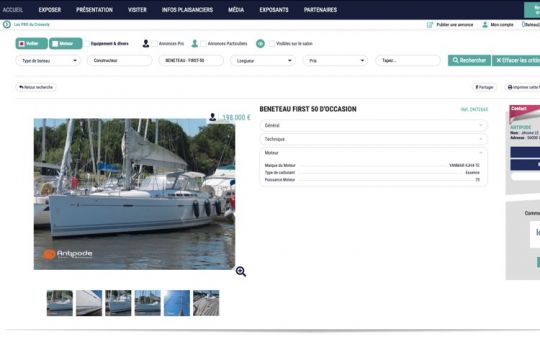
Task: Open the EXPOSER menu item
Action: tap(50, 10)
